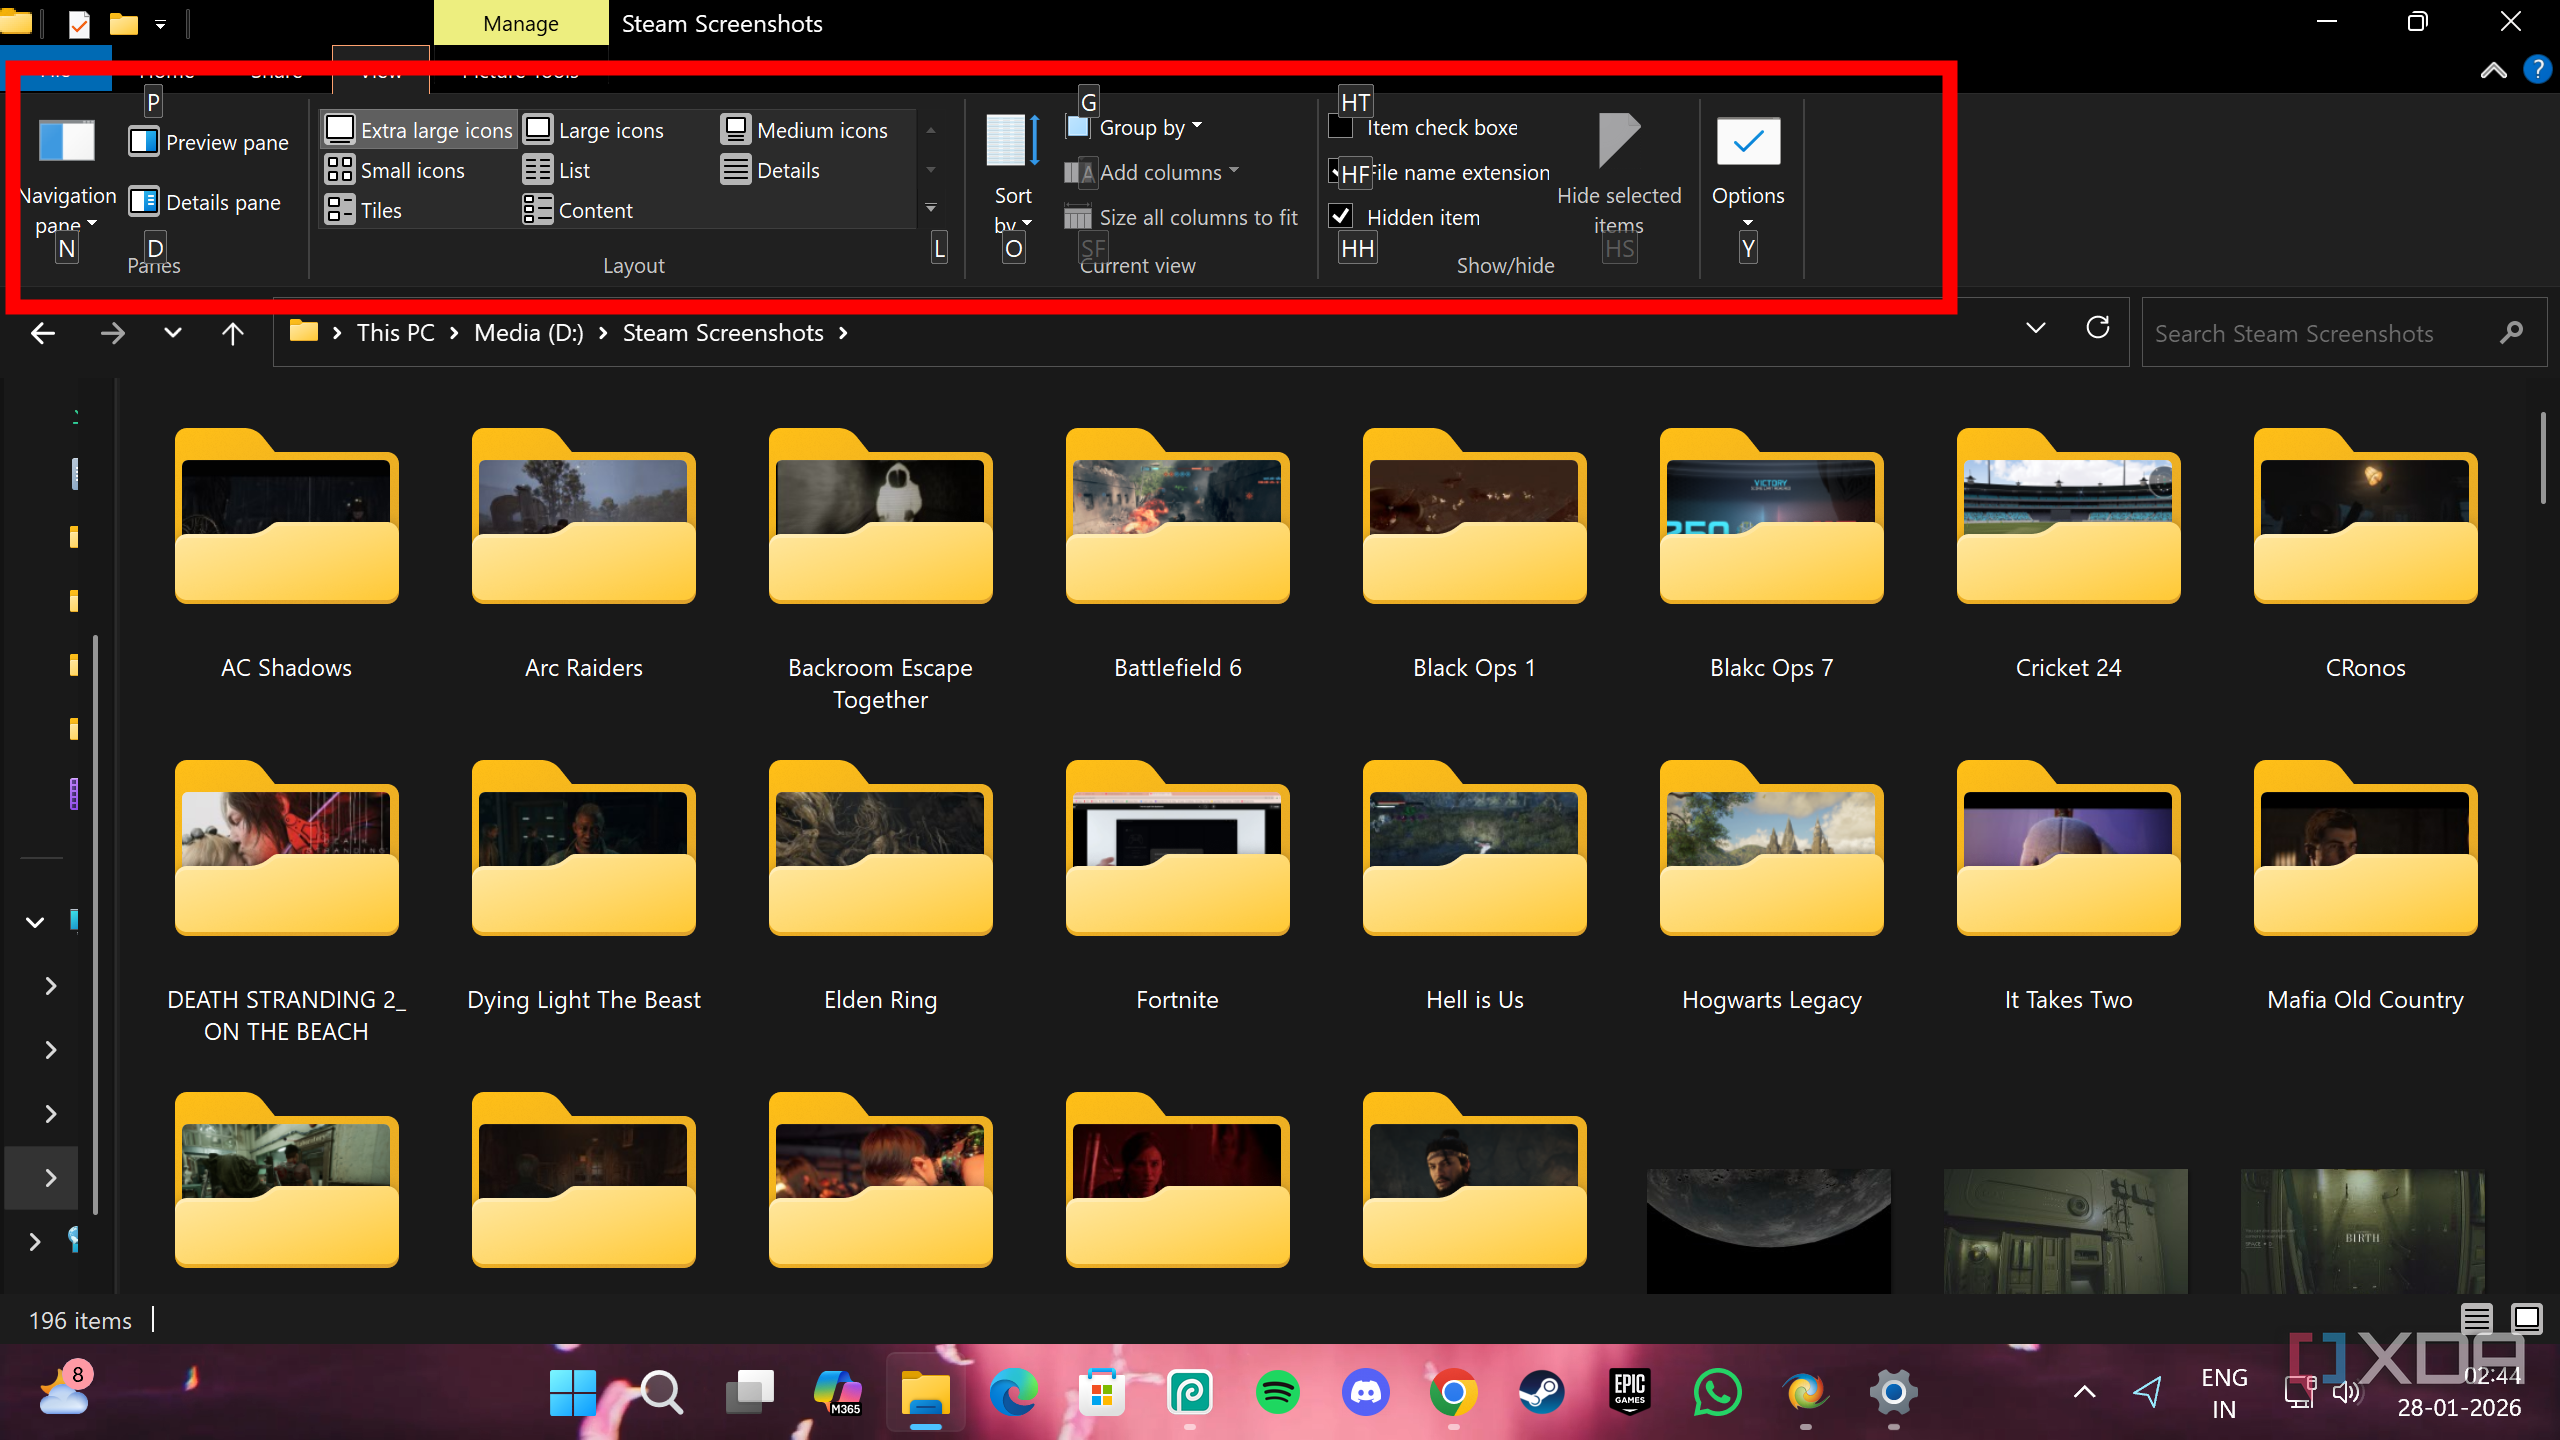
Task: Select the Elden Ring folder
Action: coord(880,887)
